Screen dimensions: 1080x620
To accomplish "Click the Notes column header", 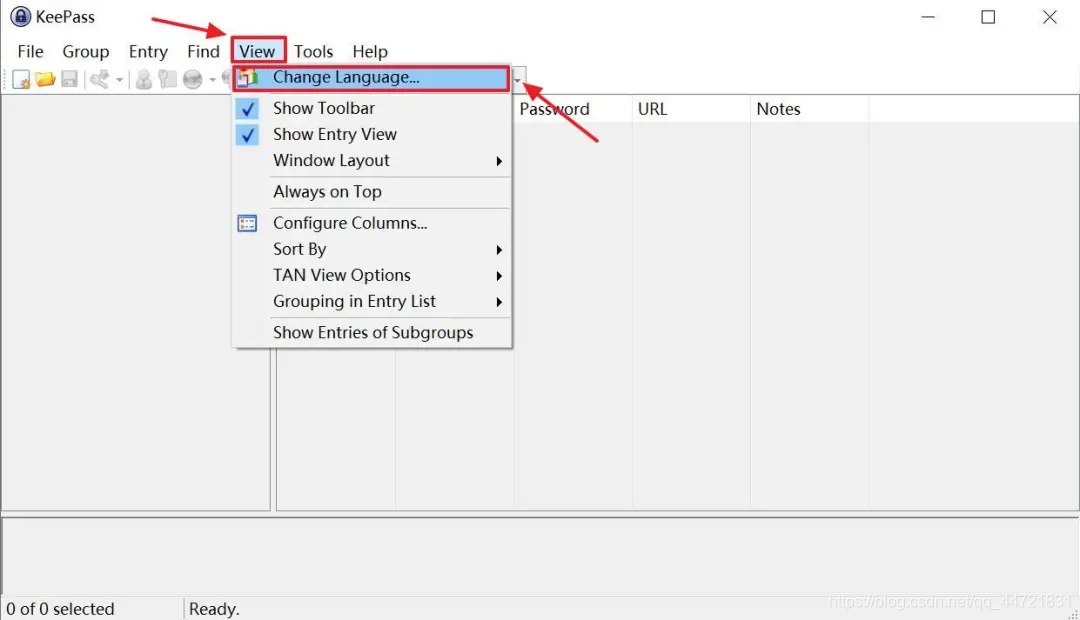I will pyautogui.click(x=809, y=109).
